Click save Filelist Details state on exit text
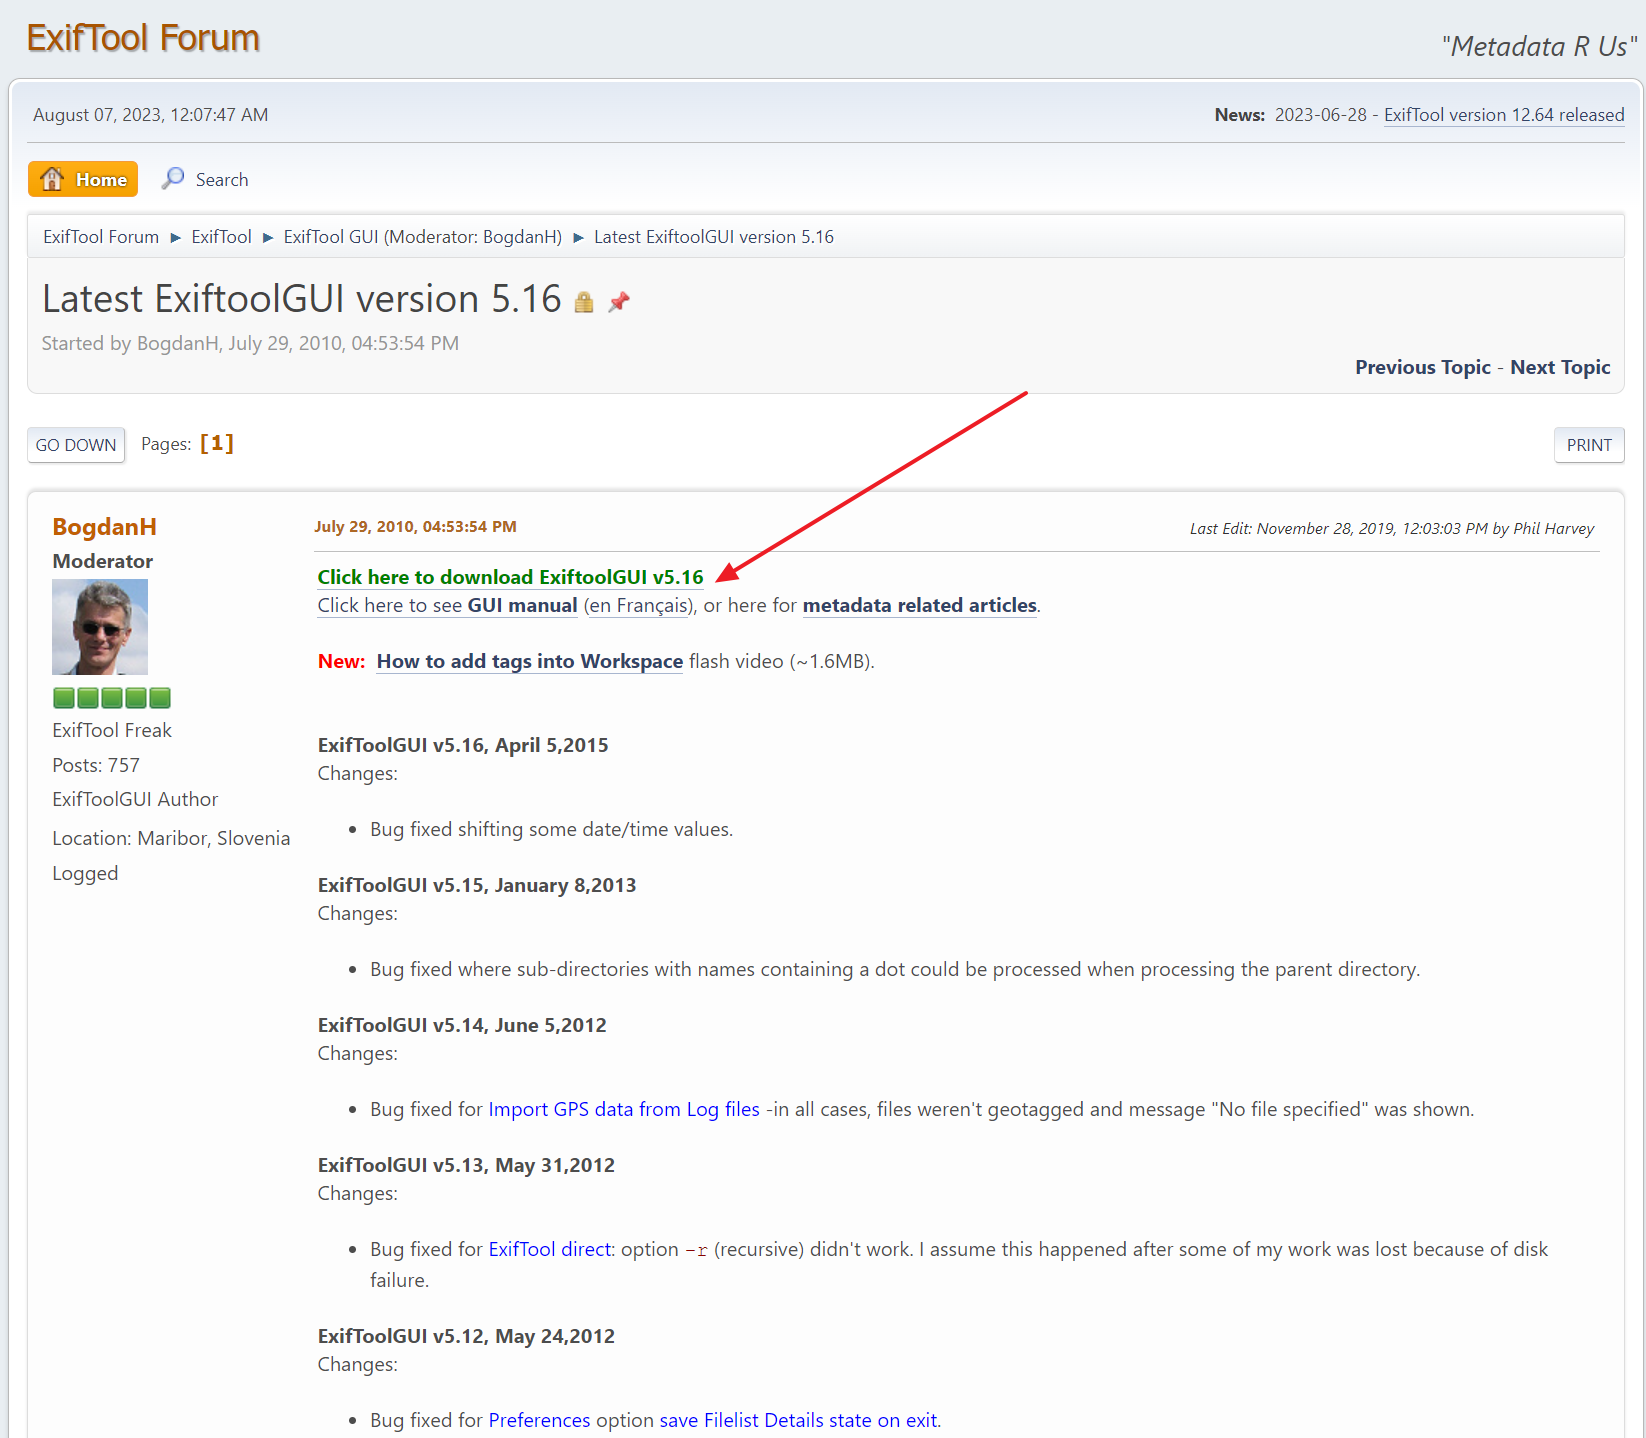Screen dimensions: 1646x1438 [798, 1420]
